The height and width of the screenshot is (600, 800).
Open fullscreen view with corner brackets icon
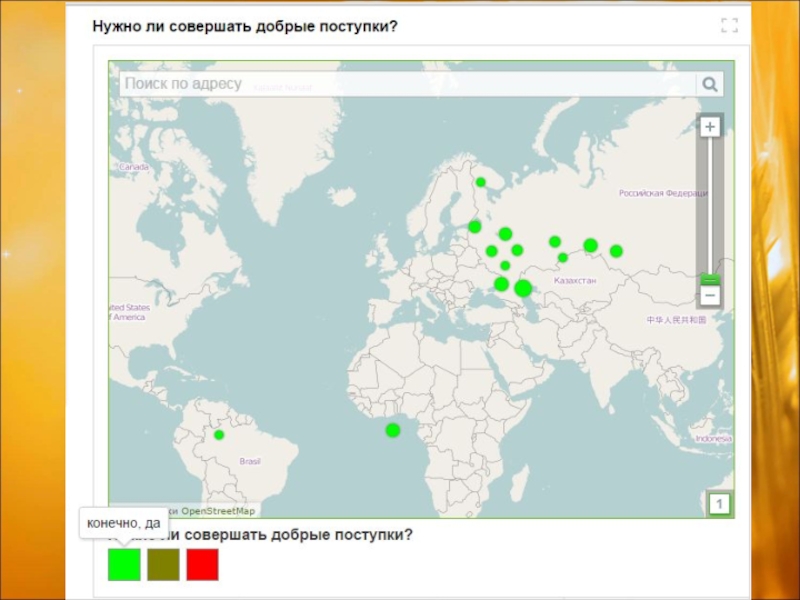(x=729, y=26)
